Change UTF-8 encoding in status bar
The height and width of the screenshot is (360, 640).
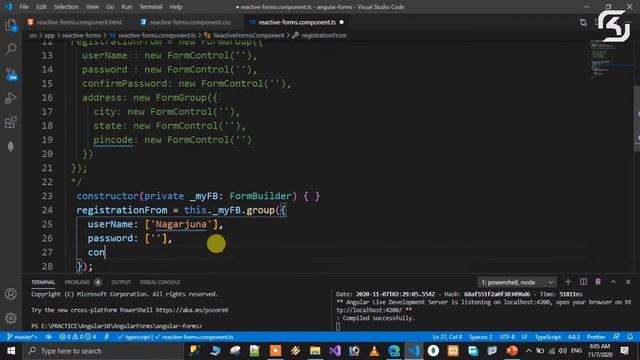[x=507, y=337]
